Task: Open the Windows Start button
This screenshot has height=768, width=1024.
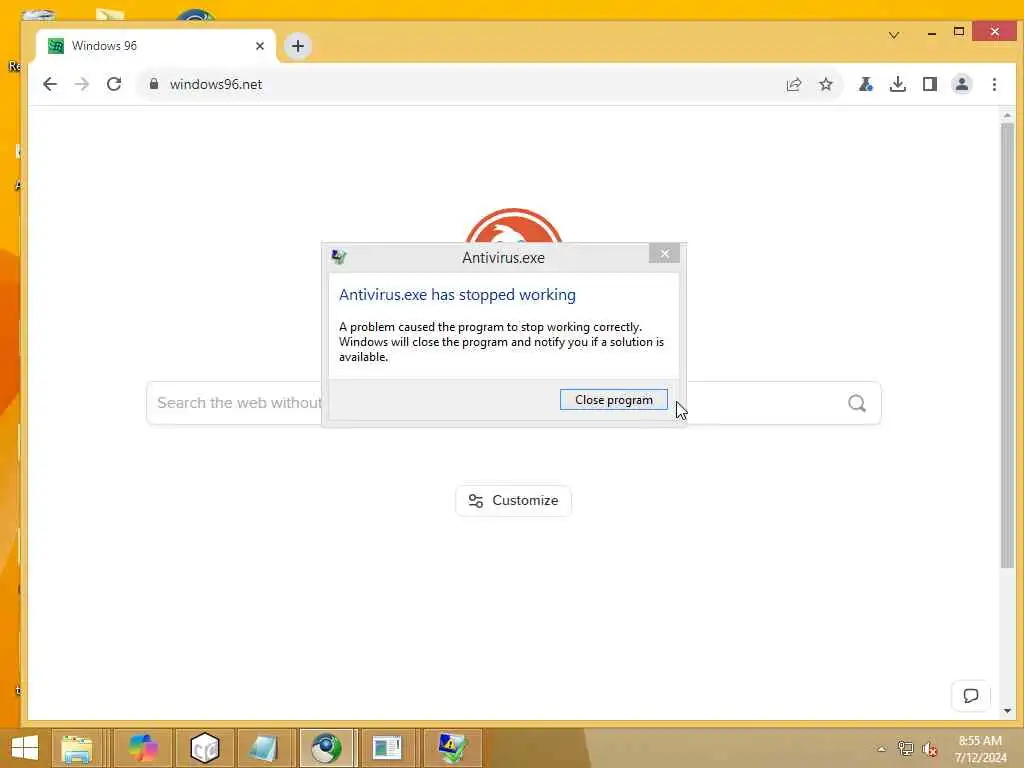Action: tap(25, 748)
